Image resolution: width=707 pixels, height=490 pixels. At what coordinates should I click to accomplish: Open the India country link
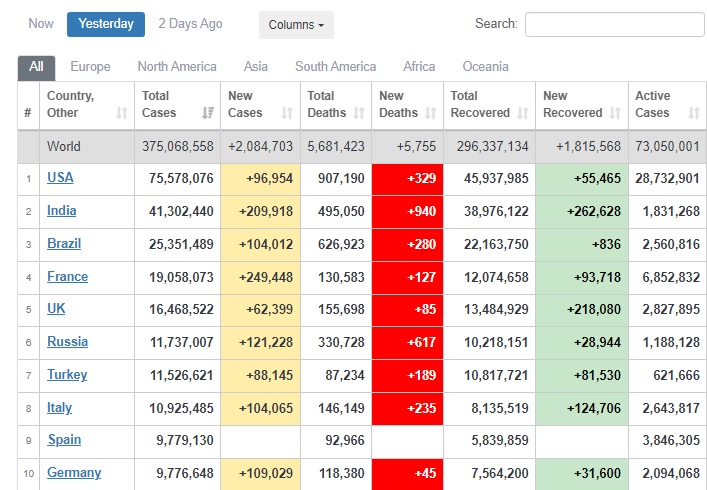(x=61, y=211)
